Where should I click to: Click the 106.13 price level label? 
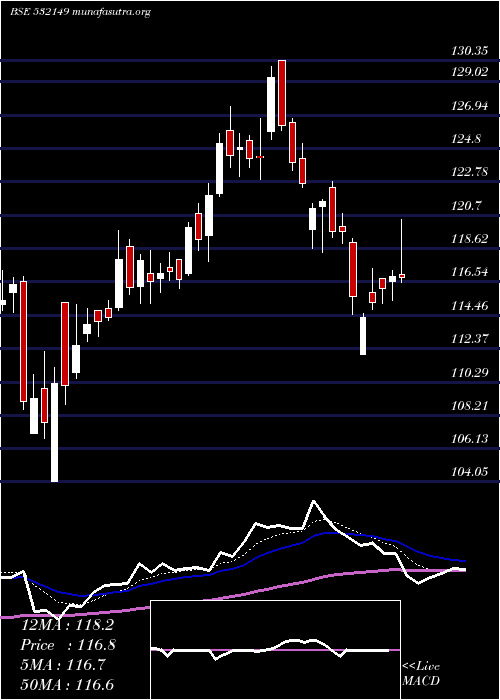click(x=469, y=439)
